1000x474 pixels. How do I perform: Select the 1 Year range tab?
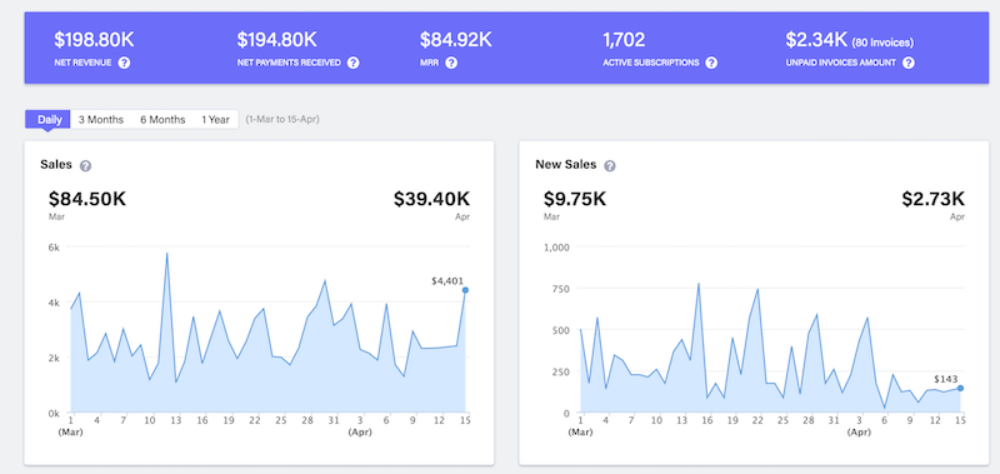pyautogui.click(x=216, y=119)
